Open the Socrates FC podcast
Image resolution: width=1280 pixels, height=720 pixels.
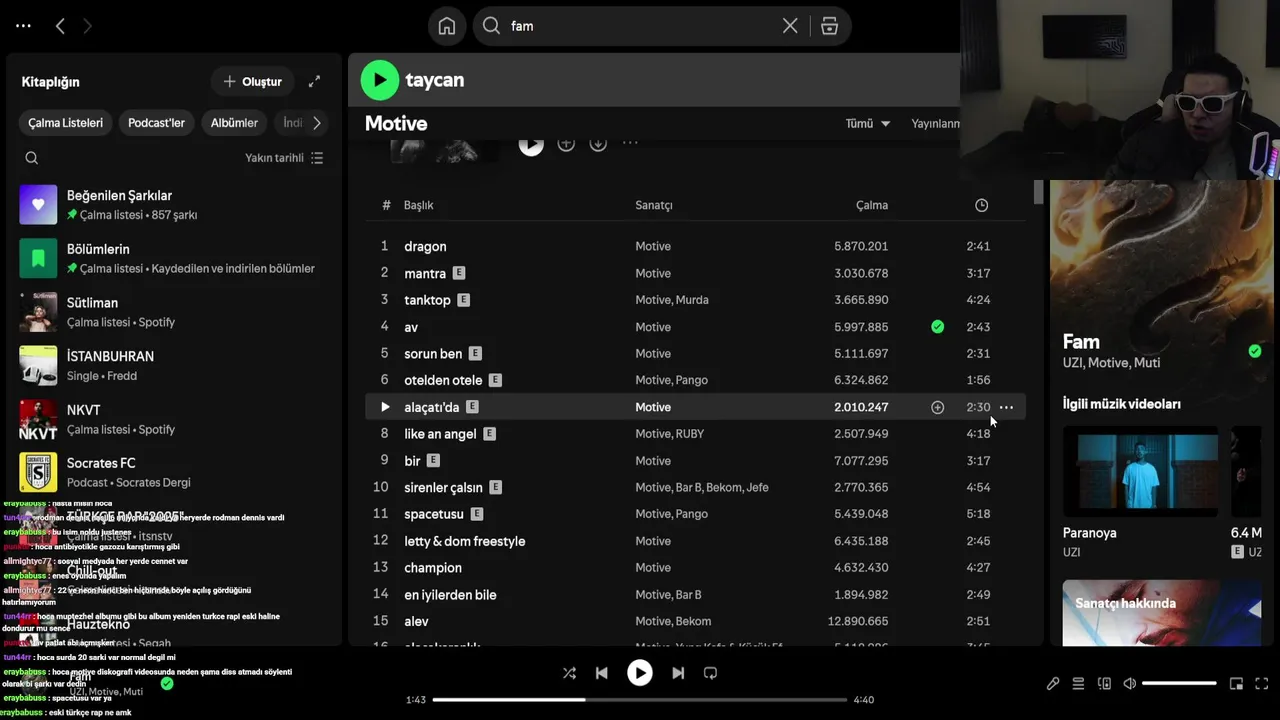coord(174,472)
